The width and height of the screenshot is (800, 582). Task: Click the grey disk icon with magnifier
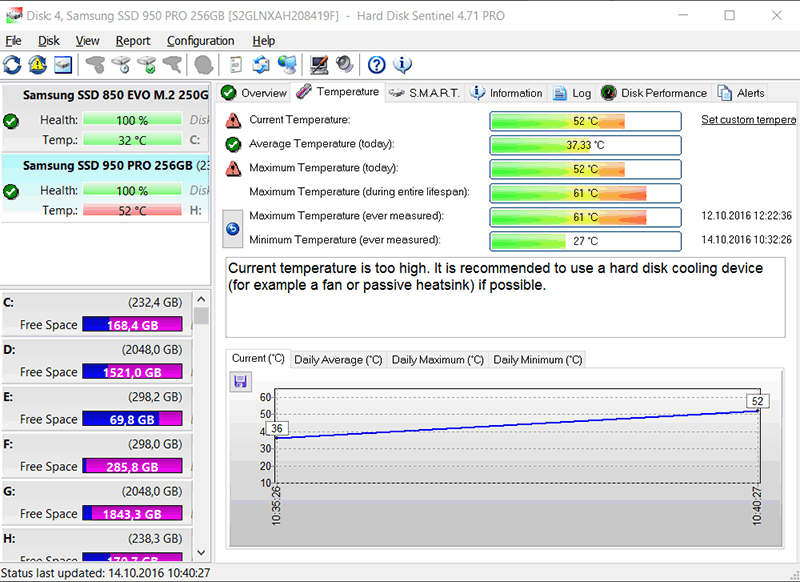pos(172,65)
